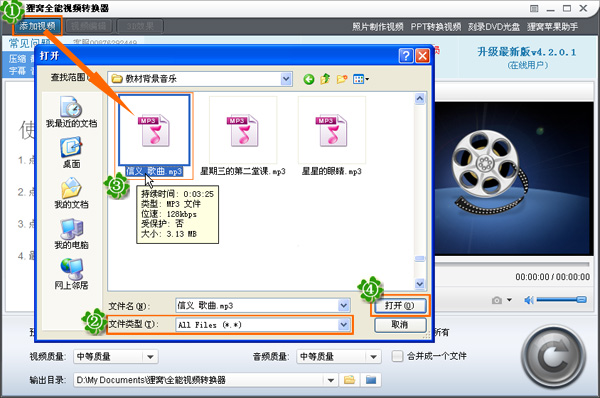
Task: Mute the preview speaker icon
Action: [x=529, y=300]
